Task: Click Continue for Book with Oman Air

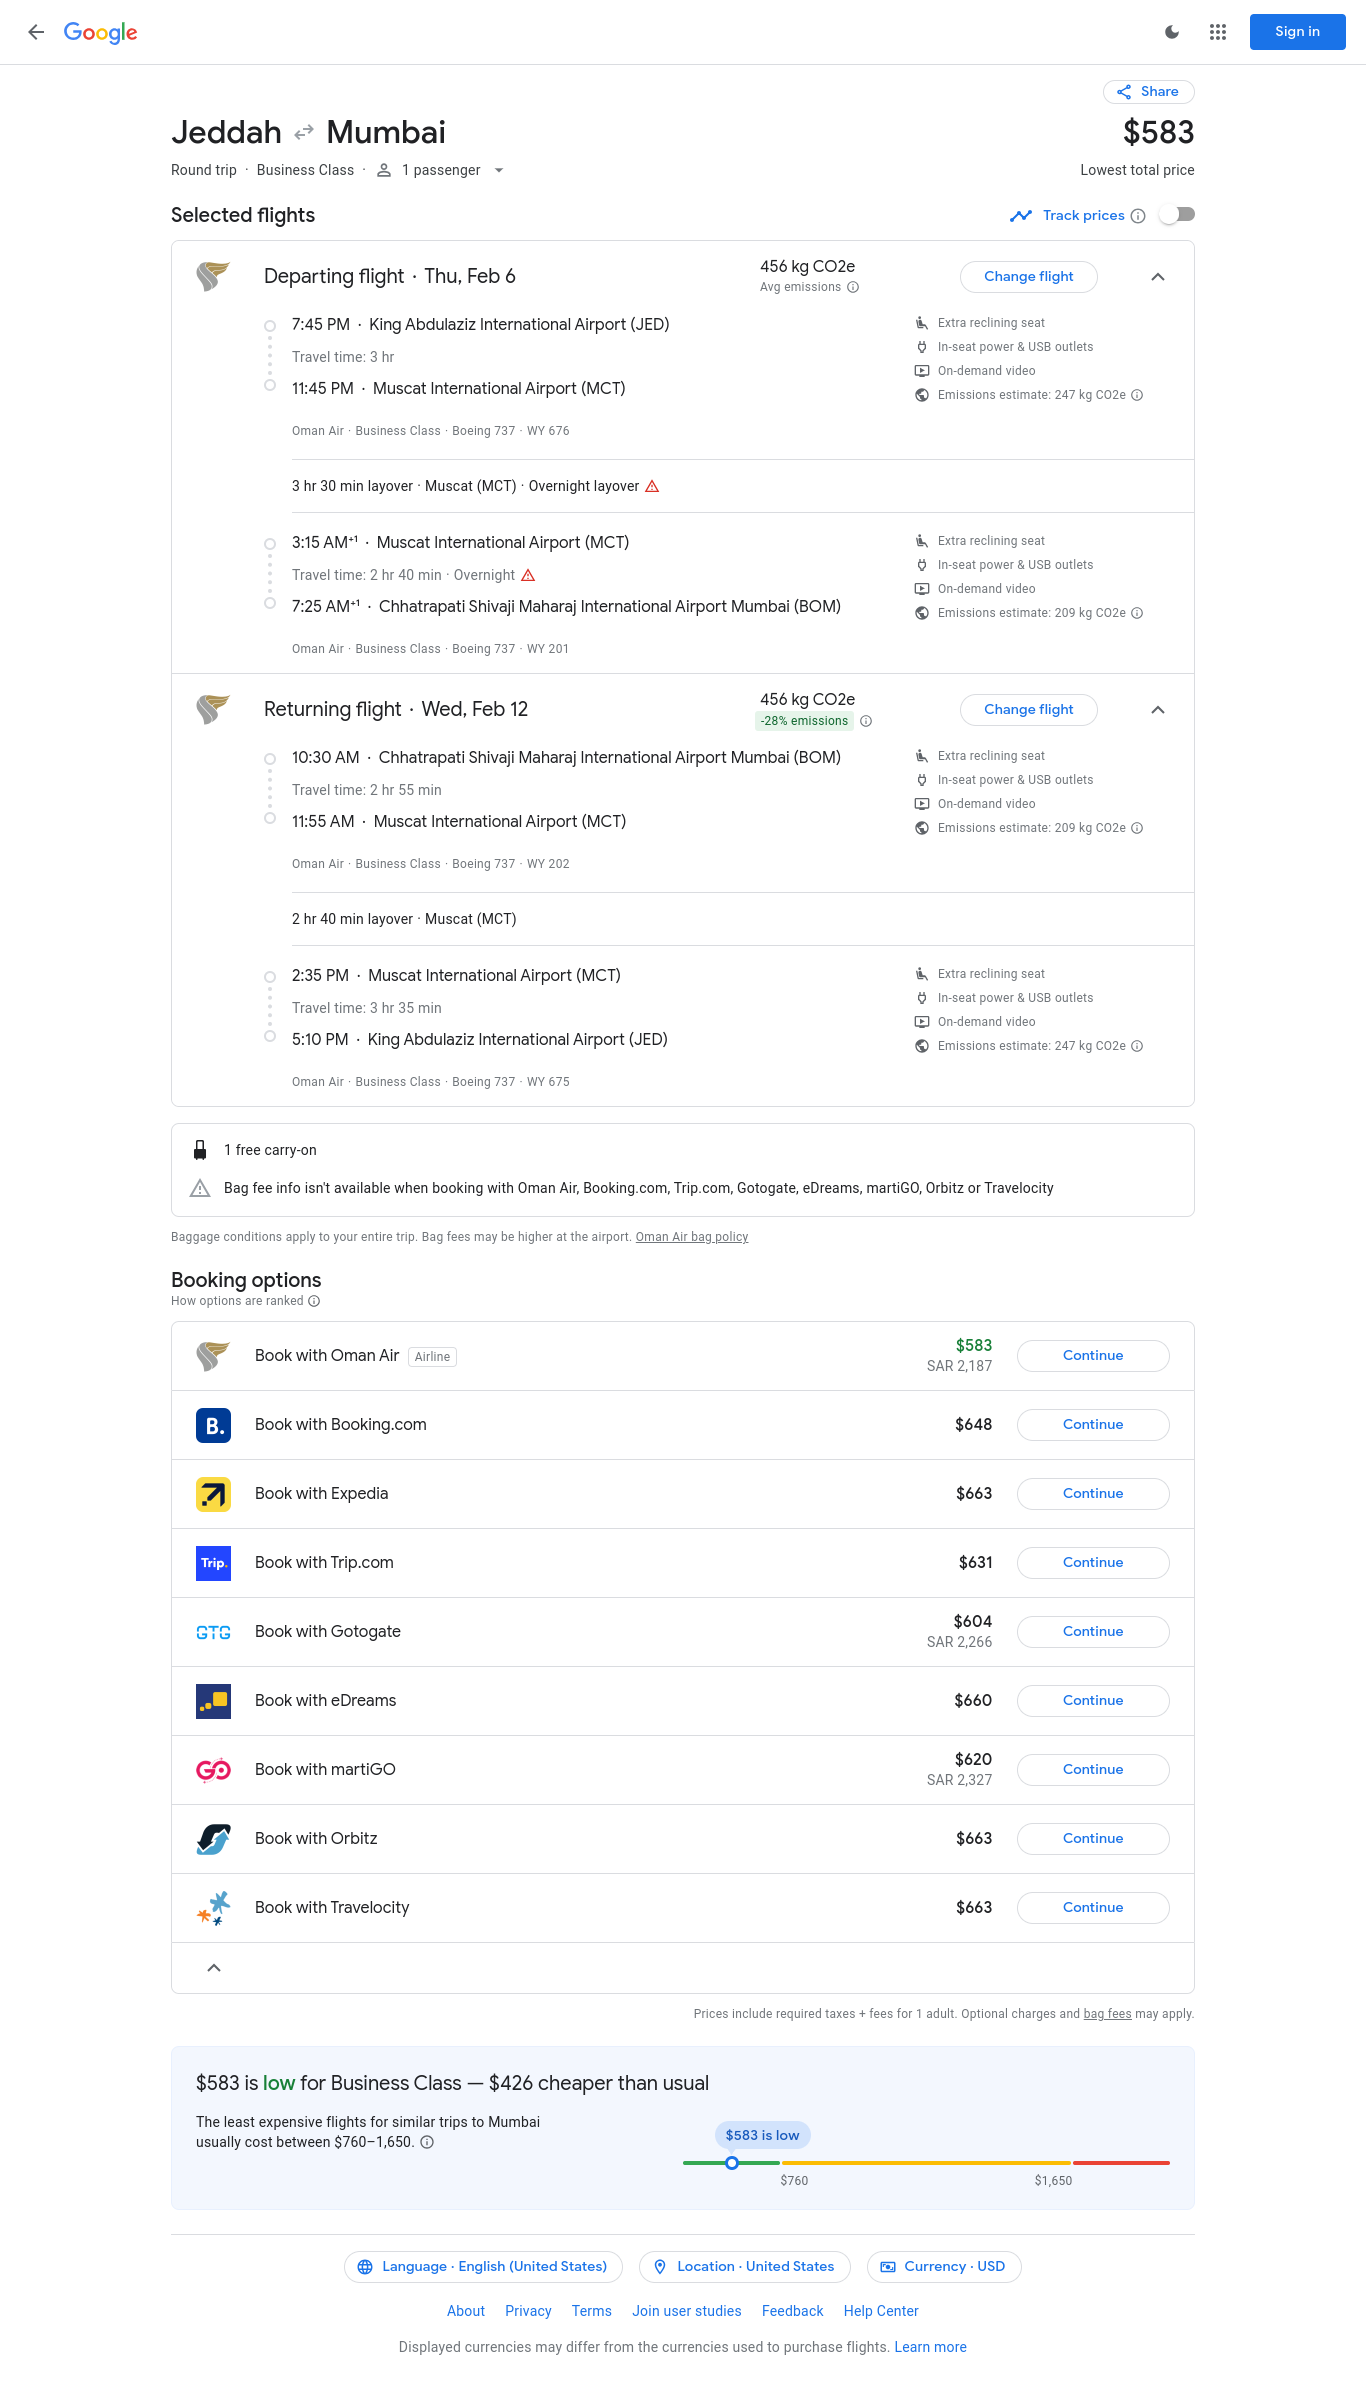Action: pos(1092,1356)
